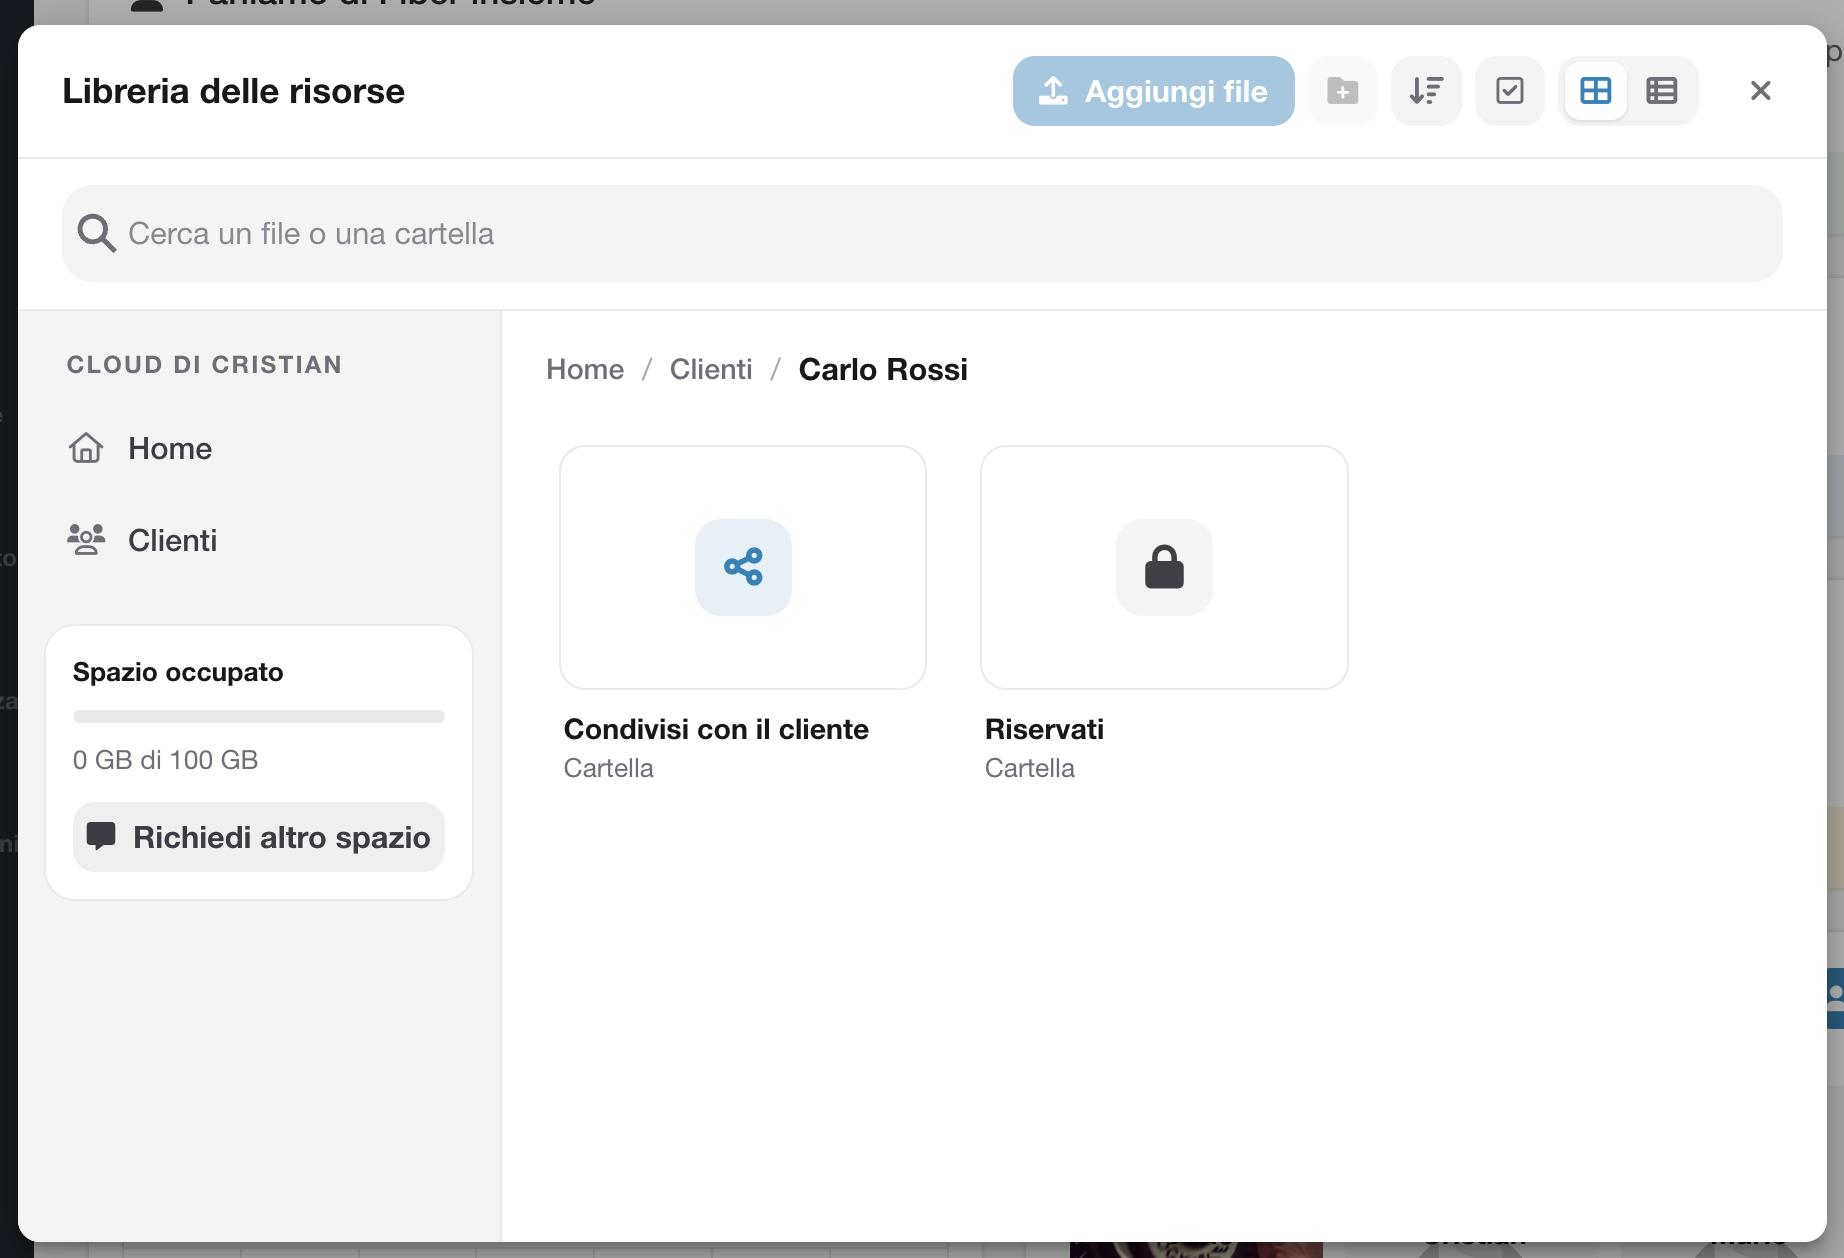Click the Riservati folder name
The image size is (1844, 1258).
coord(1044,729)
